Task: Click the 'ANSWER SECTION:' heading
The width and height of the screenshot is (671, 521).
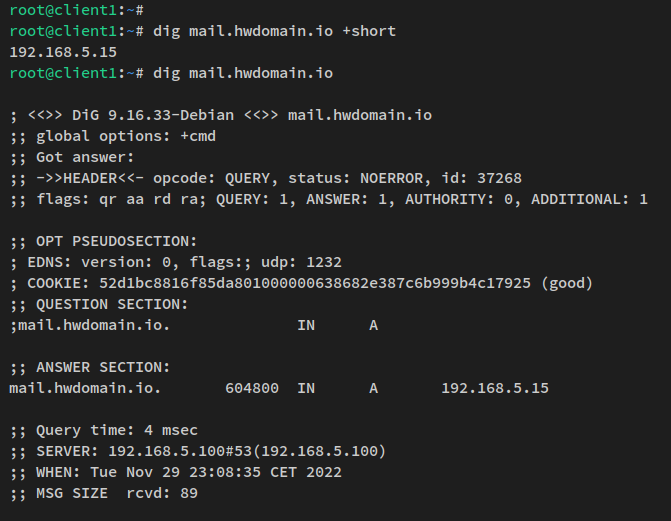Action: coord(103,367)
